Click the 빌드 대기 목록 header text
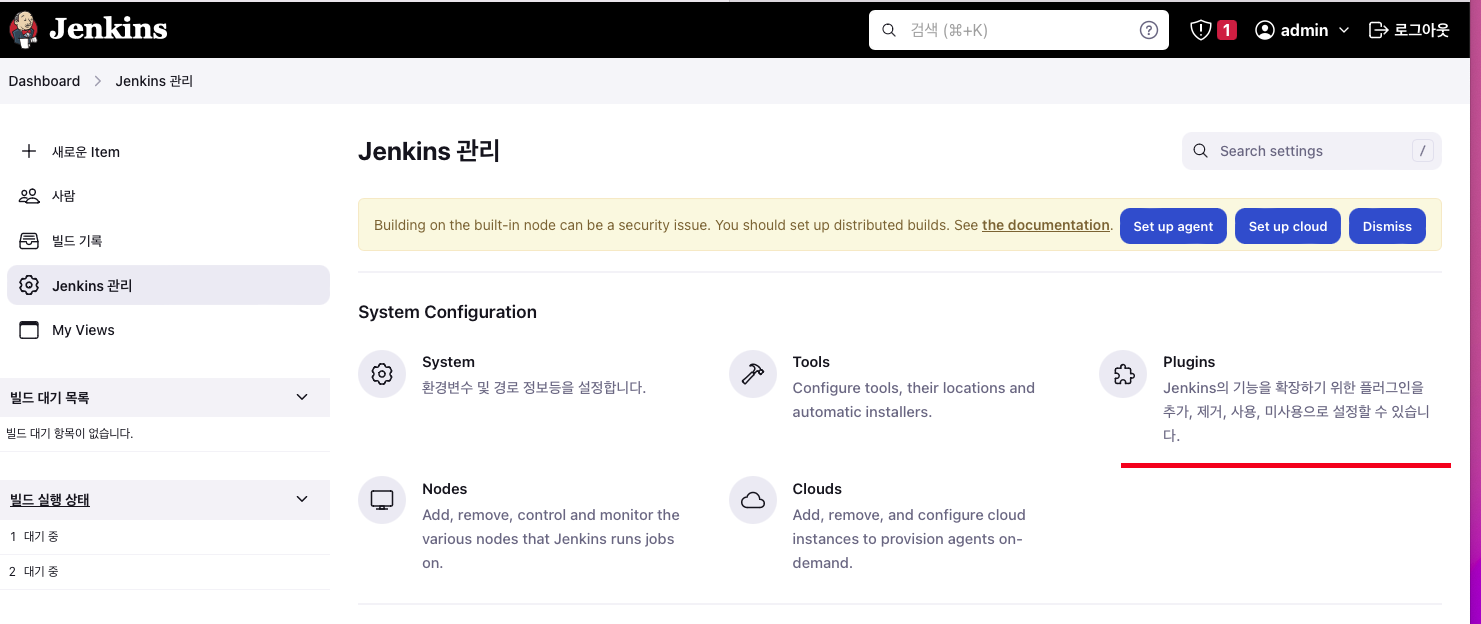Image resolution: width=1481 pixels, height=624 pixels. click(49, 397)
